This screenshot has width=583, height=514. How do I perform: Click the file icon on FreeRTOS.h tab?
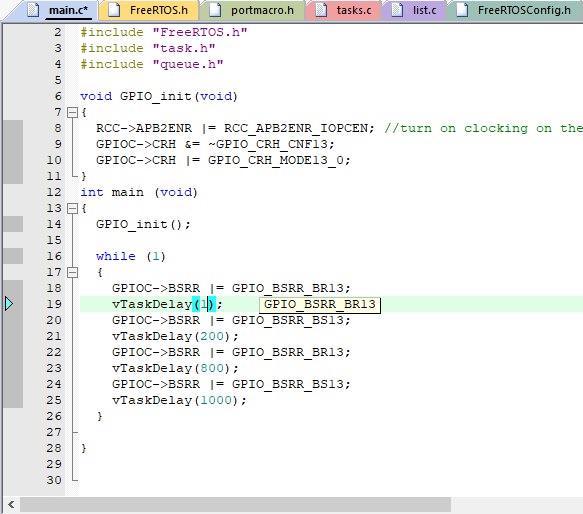pyautogui.click(x=114, y=10)
